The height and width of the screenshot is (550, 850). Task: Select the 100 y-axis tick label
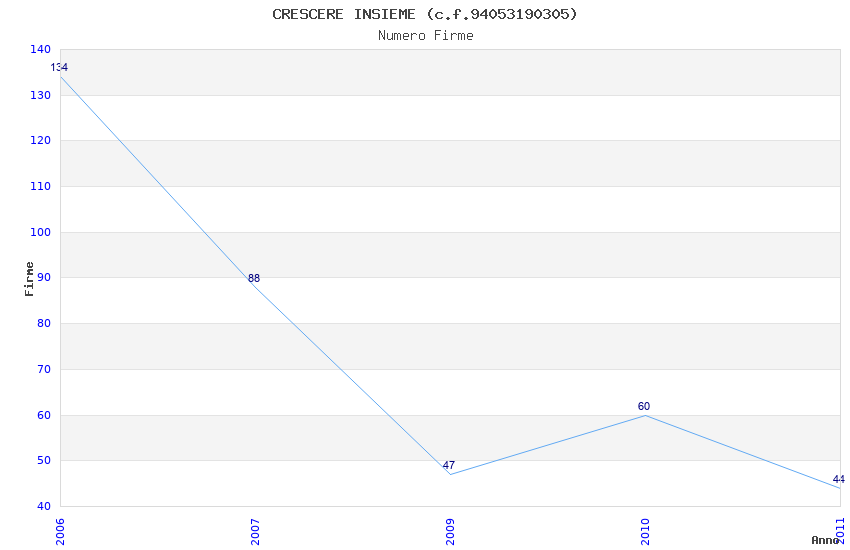pos(40,232)
